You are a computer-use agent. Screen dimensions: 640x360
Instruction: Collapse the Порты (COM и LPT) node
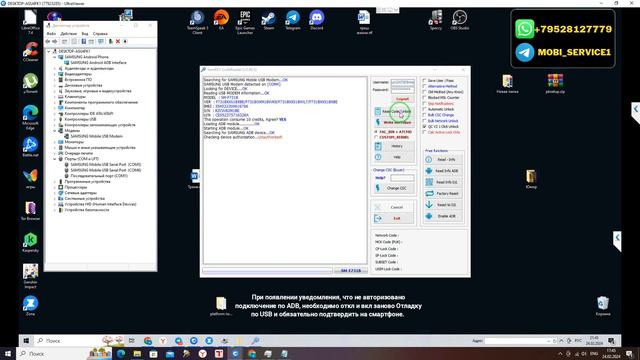pyautogui.click(x=55, y=159)
